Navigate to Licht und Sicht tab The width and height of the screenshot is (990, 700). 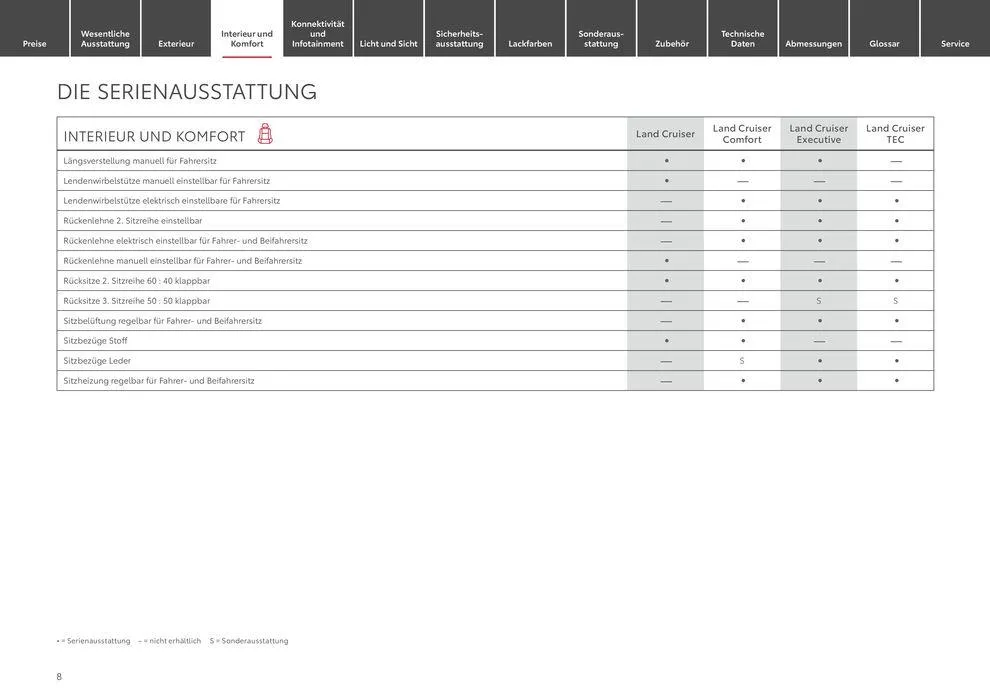(x=389, y=43)
